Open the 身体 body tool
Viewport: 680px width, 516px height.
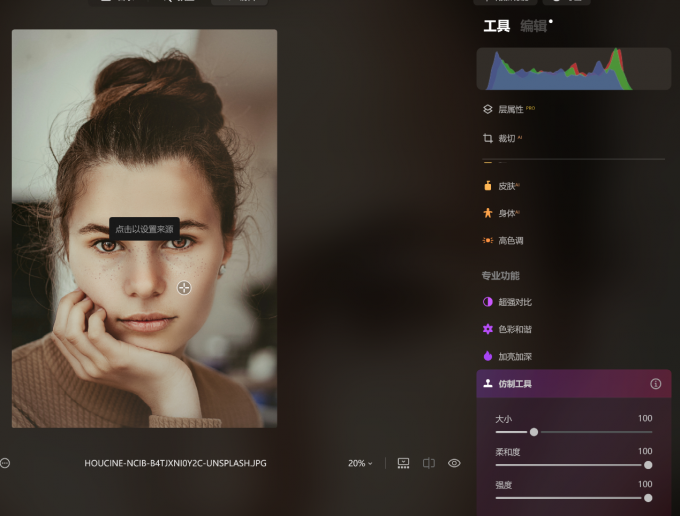(x=507, y=213)
